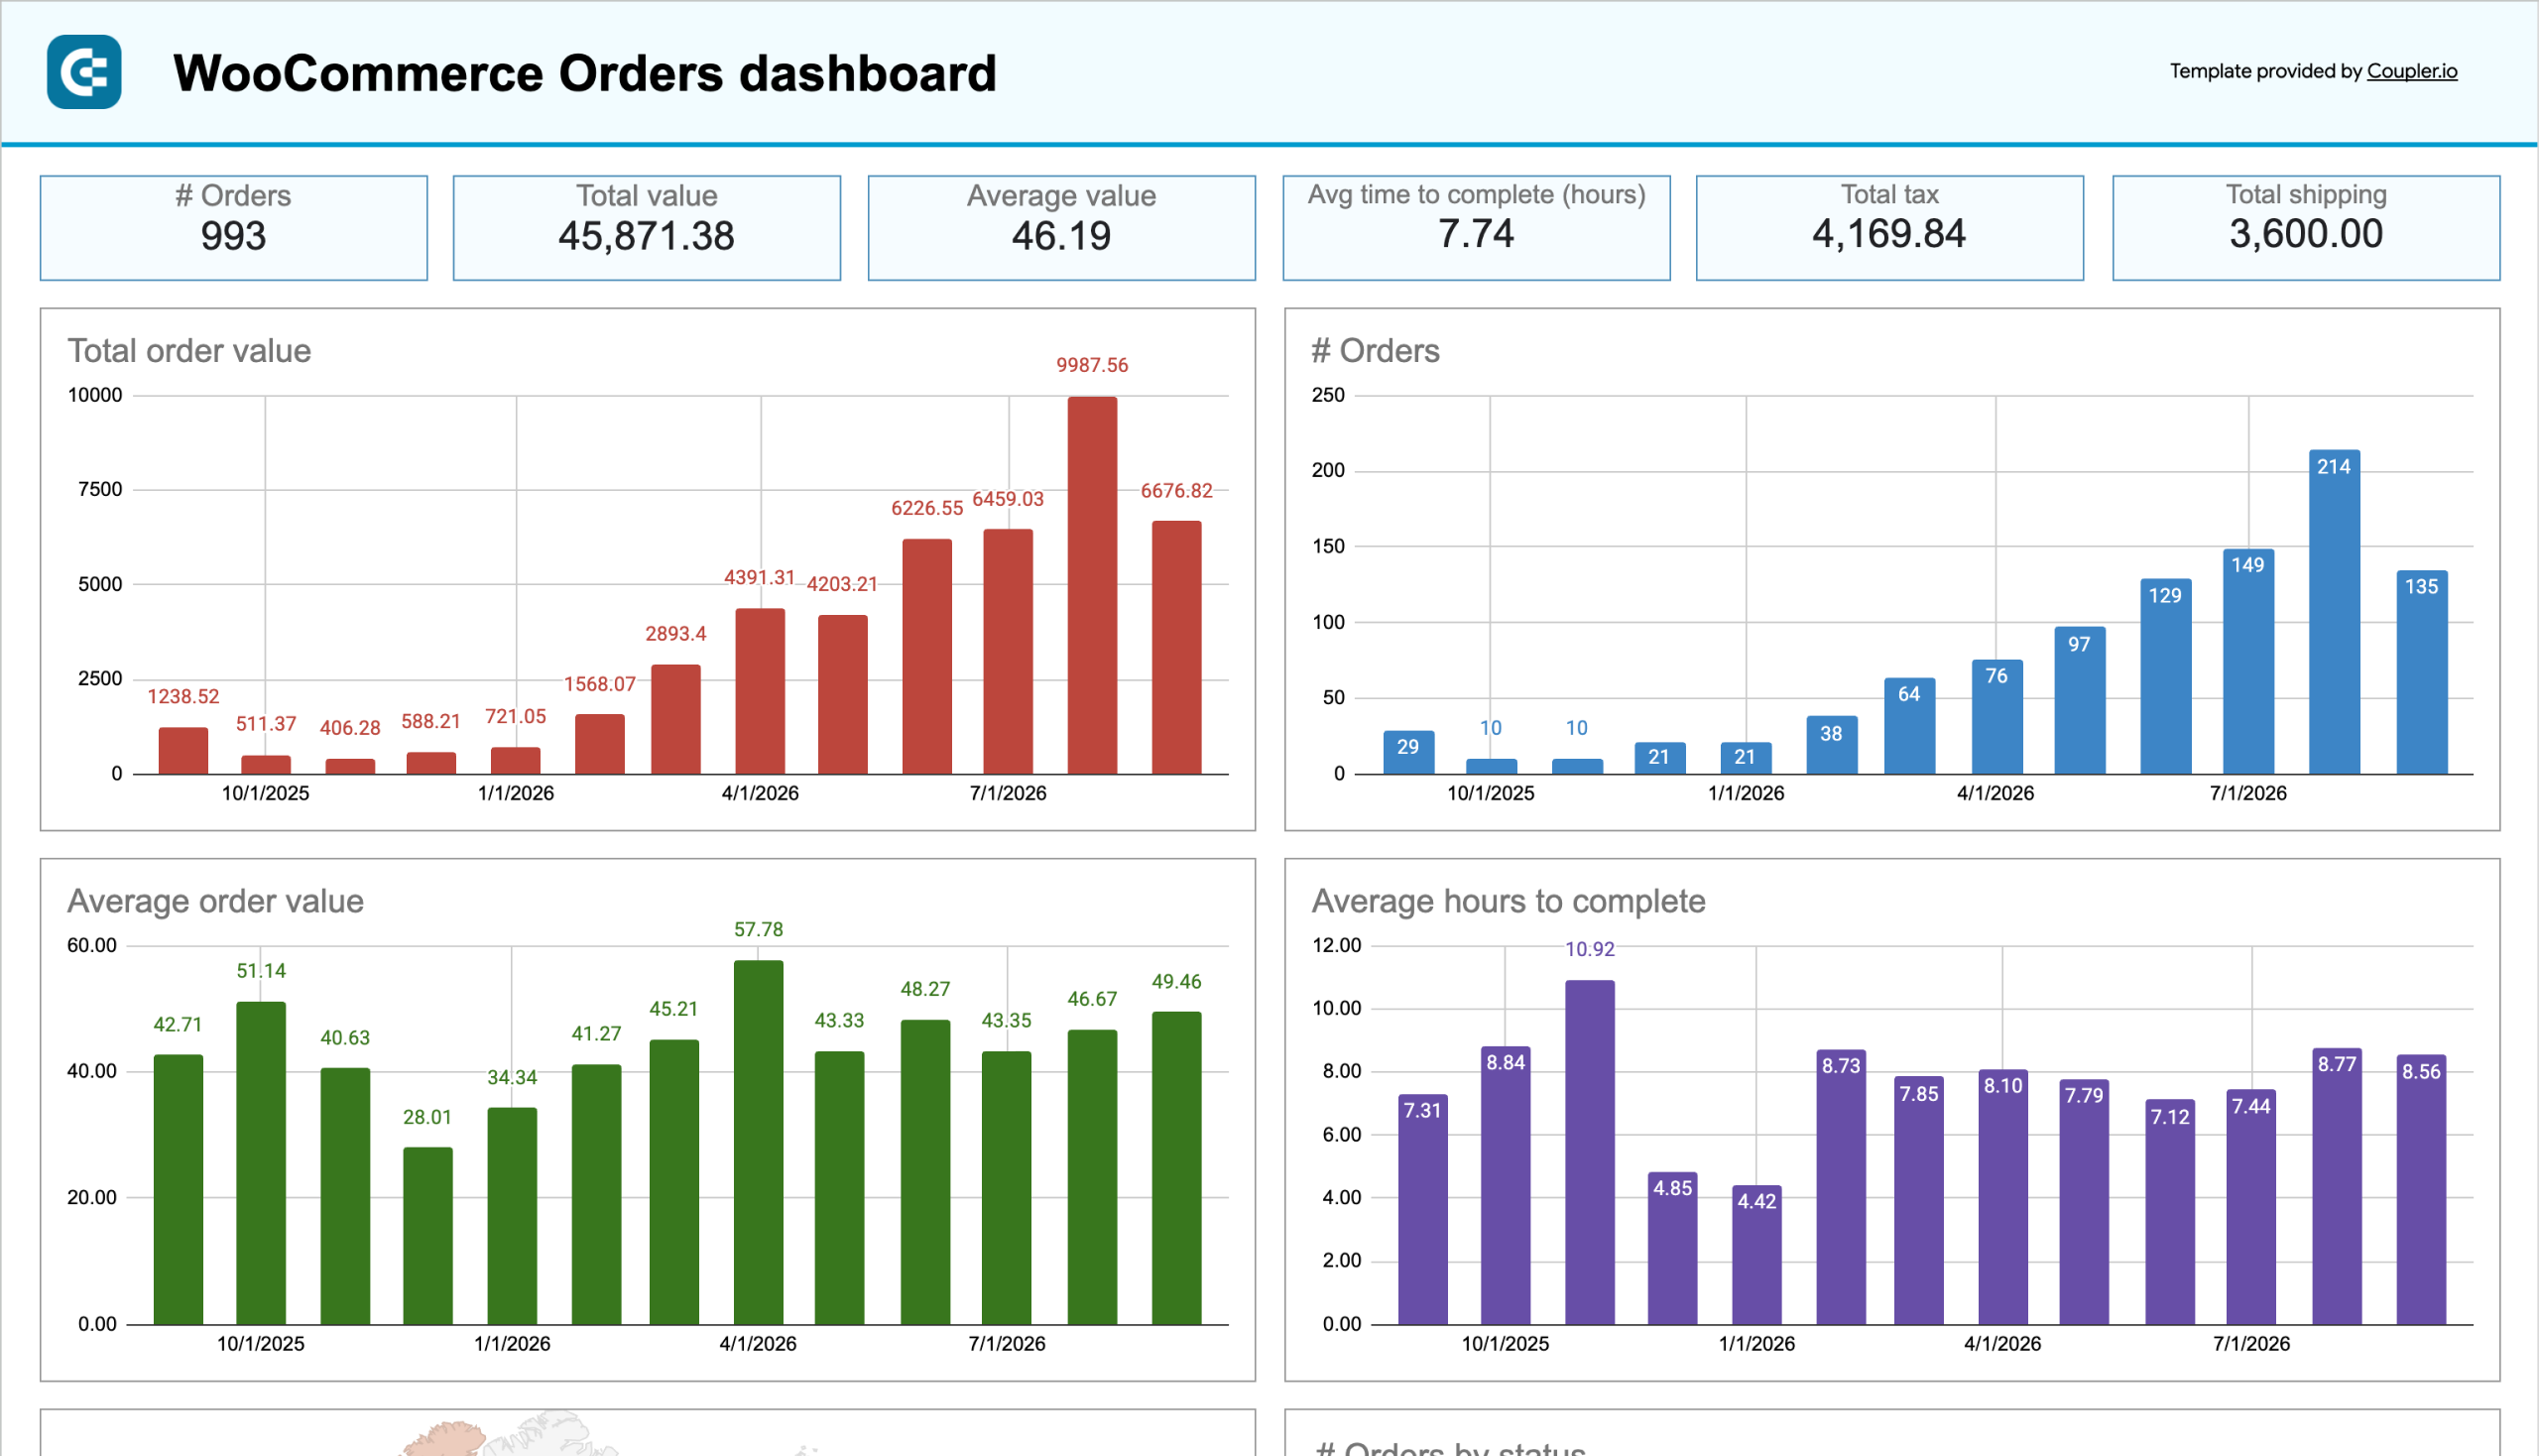Click the Total shipping 3,600.00 scorecard
The height and width of the screenshot is (1456, 2539).
point(2305,228)
